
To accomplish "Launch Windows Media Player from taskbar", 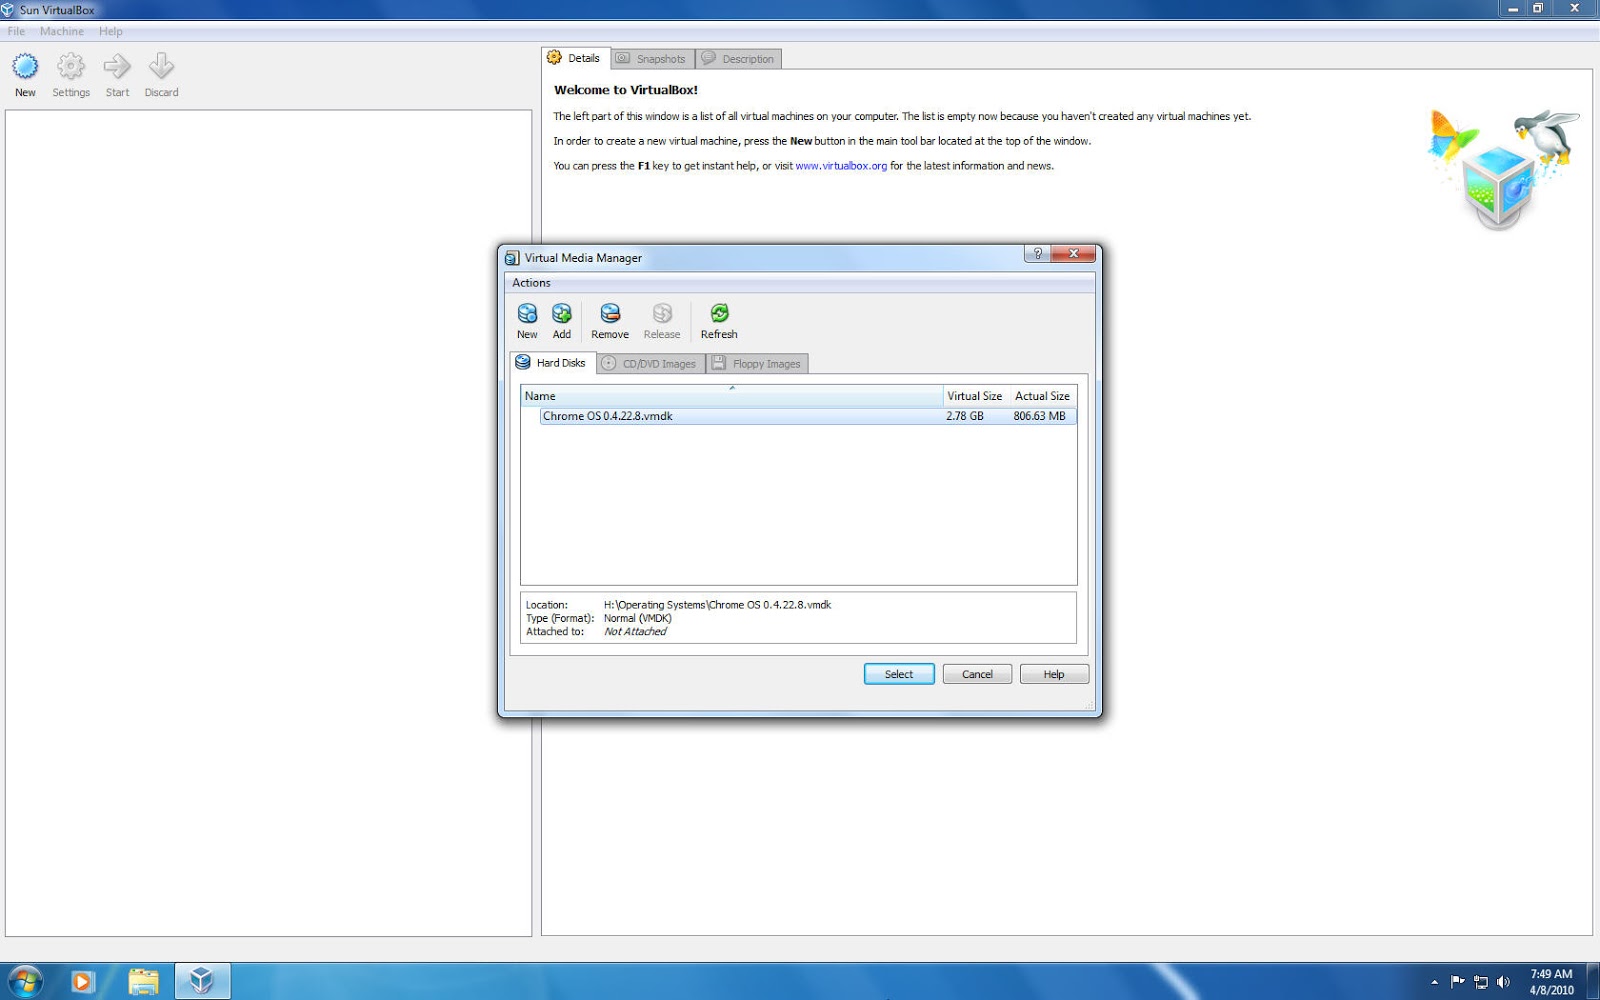I will pyautogui.click(x=82, y=982).
